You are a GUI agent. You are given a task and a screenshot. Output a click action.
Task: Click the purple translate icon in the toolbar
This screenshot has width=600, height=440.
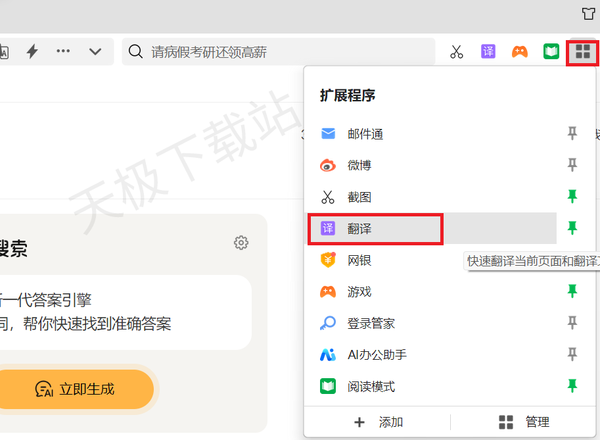point(488,51)
